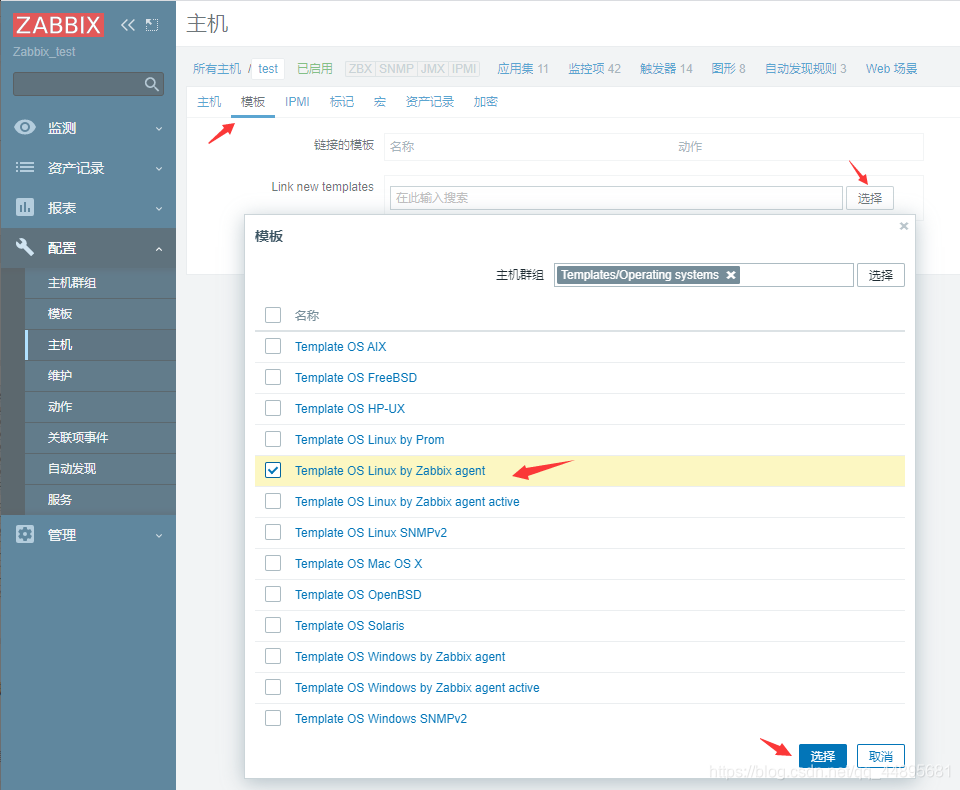
Task: Switch to the 加密 tab
Action: tap(486, 102)
